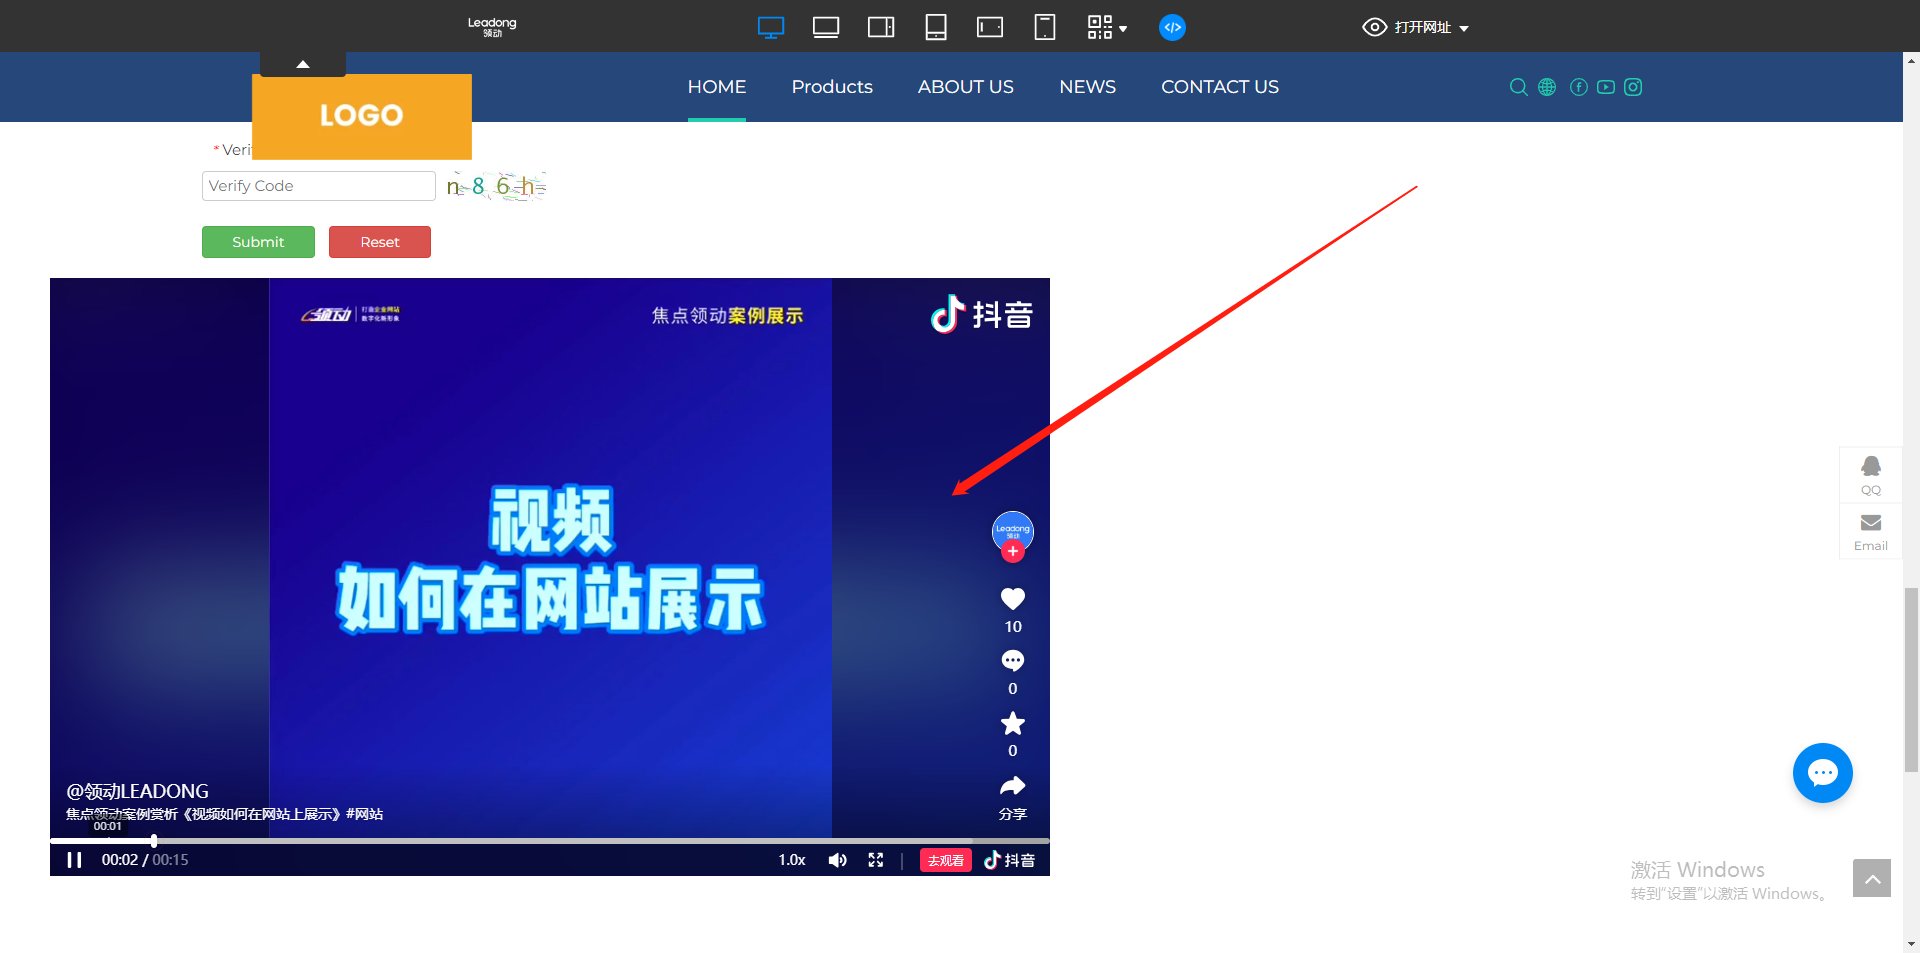Viewport: 1920px width, 953px height.
Task: Open the blue code editor icon
Action: [1172, 27]
